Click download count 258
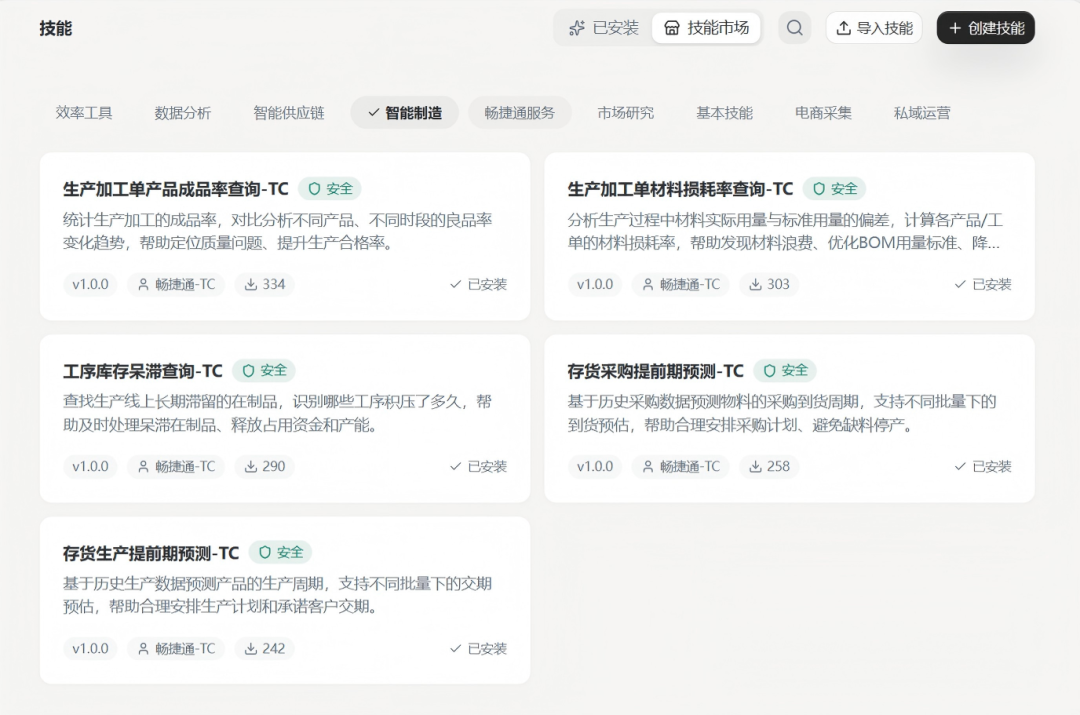Viewport: 1080px width, 715px height. pos(769,466)
